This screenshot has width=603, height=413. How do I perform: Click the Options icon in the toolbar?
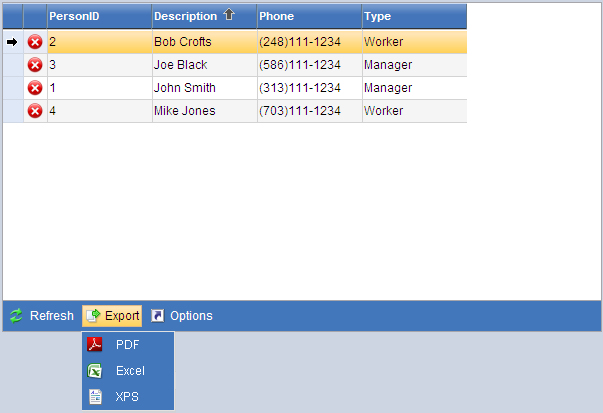click(x=157, y=316)
